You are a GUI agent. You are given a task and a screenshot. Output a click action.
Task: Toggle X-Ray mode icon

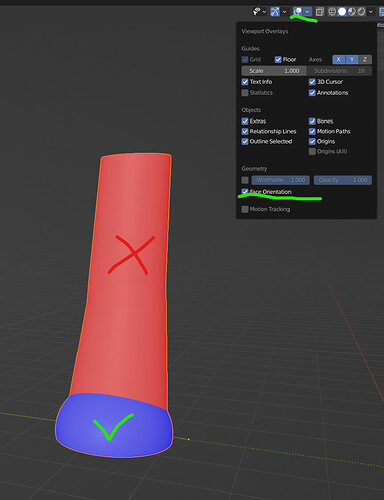(319, 12)
